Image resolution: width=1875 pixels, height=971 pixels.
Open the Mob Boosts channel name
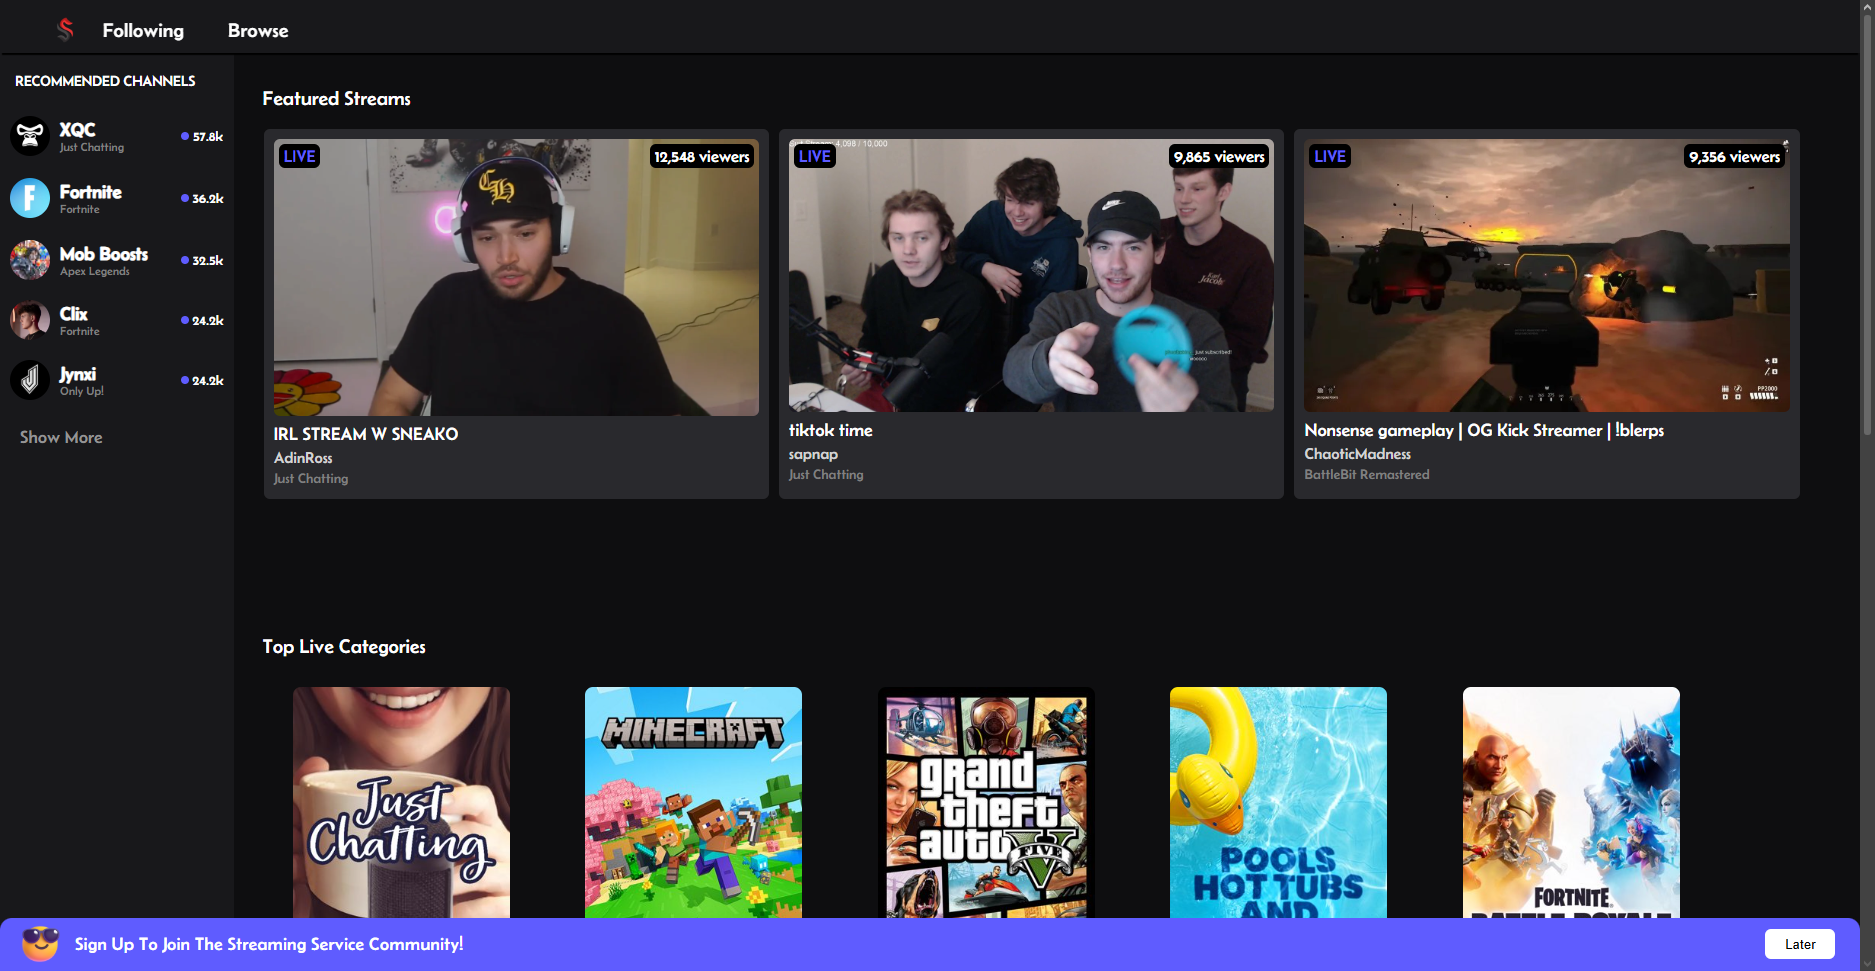(103, 253)
